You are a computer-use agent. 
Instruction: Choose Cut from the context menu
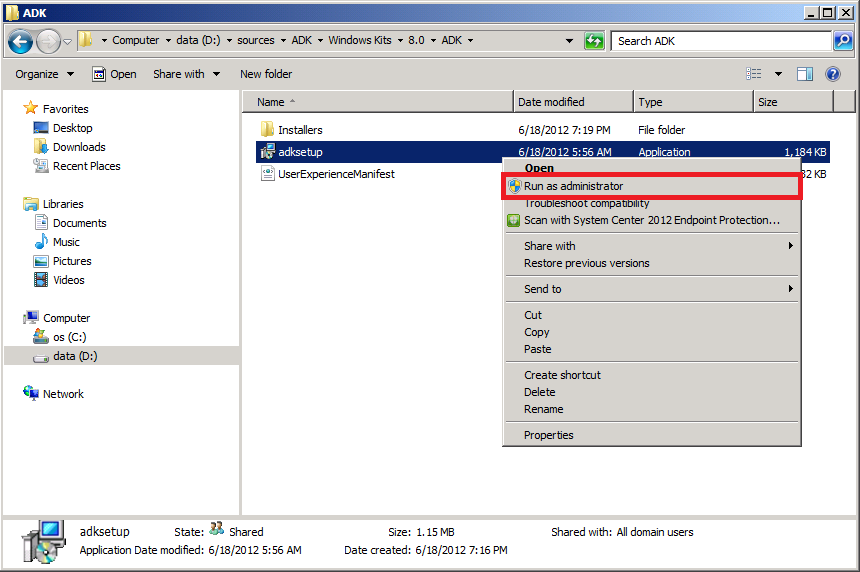tap(652, 315)
